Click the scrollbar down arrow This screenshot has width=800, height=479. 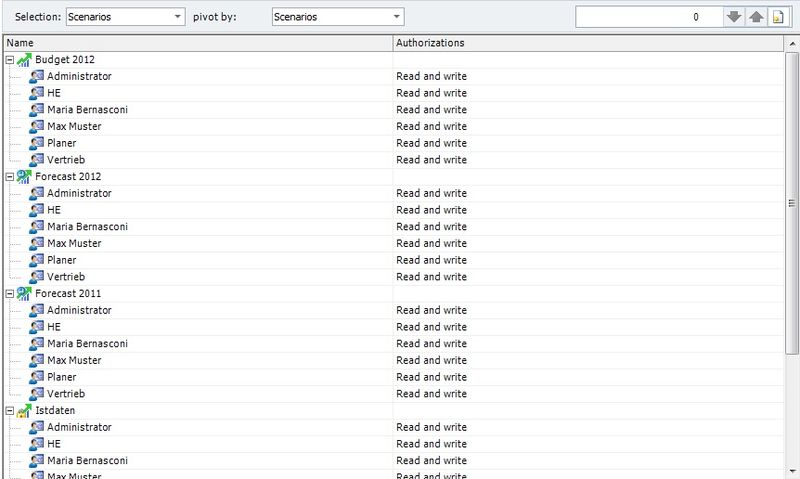pyautogui.click(x=792, y=471)
